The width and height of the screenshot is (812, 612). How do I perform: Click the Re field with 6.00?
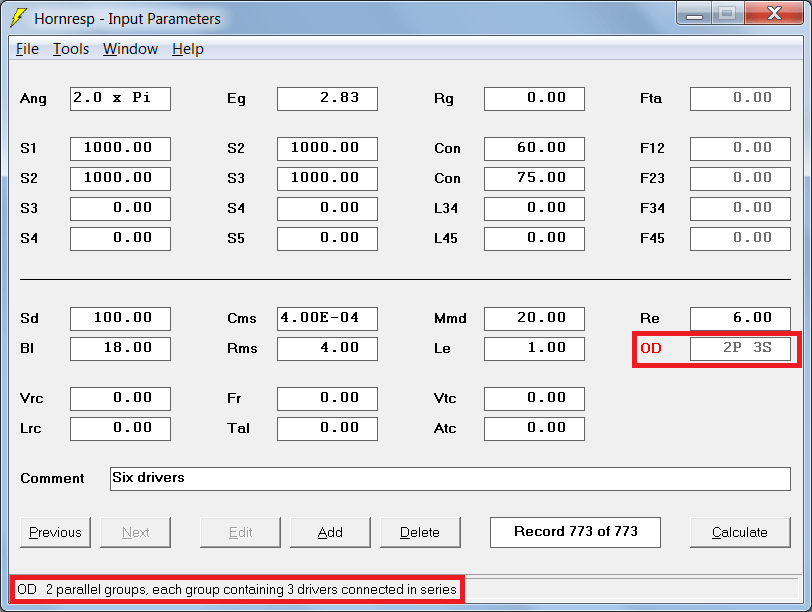(741, 318)
